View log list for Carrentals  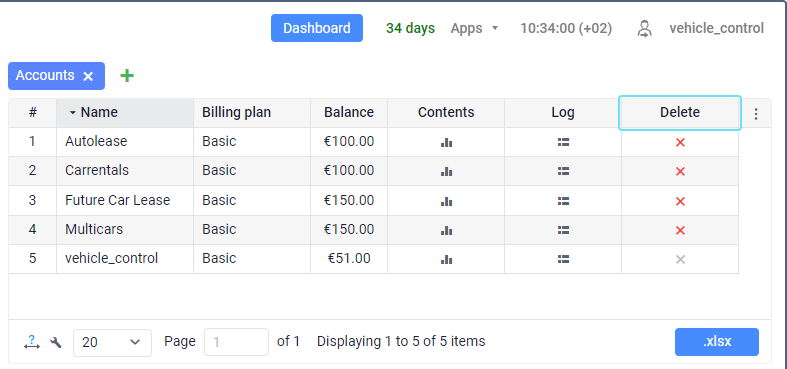(x=563, y=172)
